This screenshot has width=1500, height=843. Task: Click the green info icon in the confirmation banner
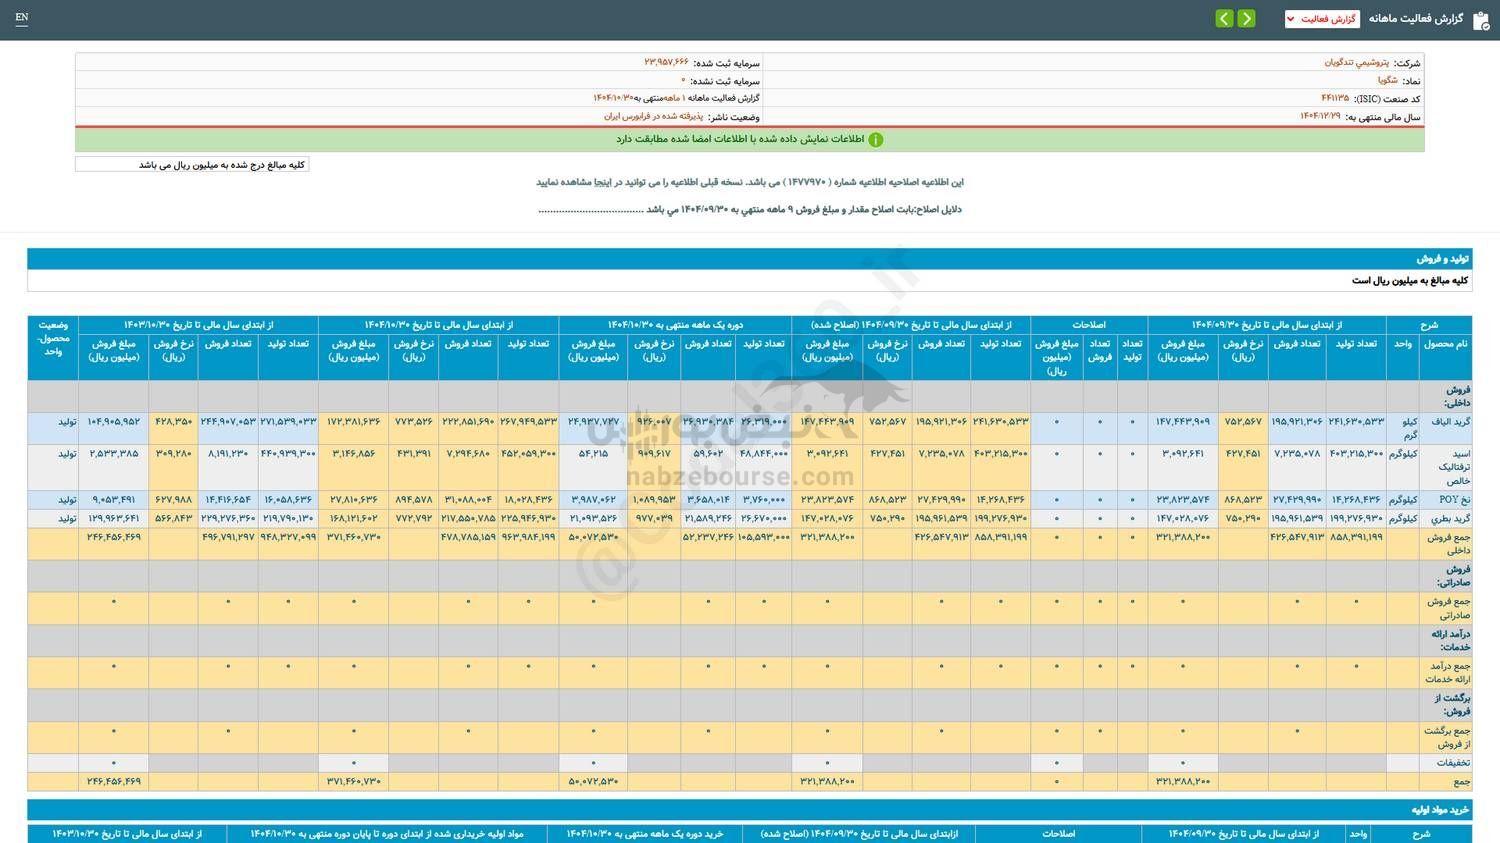click(876, 139)
